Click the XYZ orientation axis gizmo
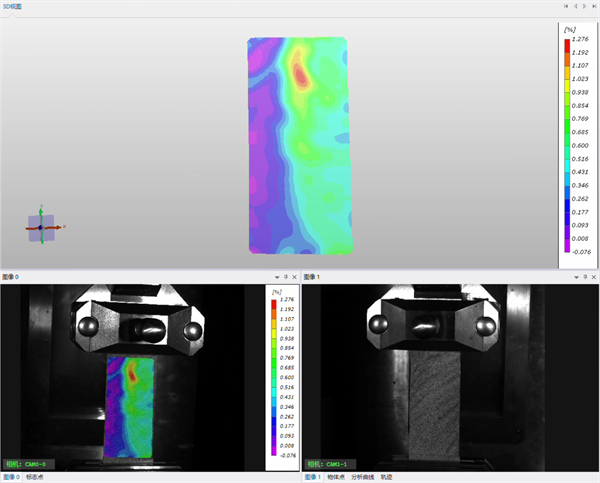 (42, 227)
